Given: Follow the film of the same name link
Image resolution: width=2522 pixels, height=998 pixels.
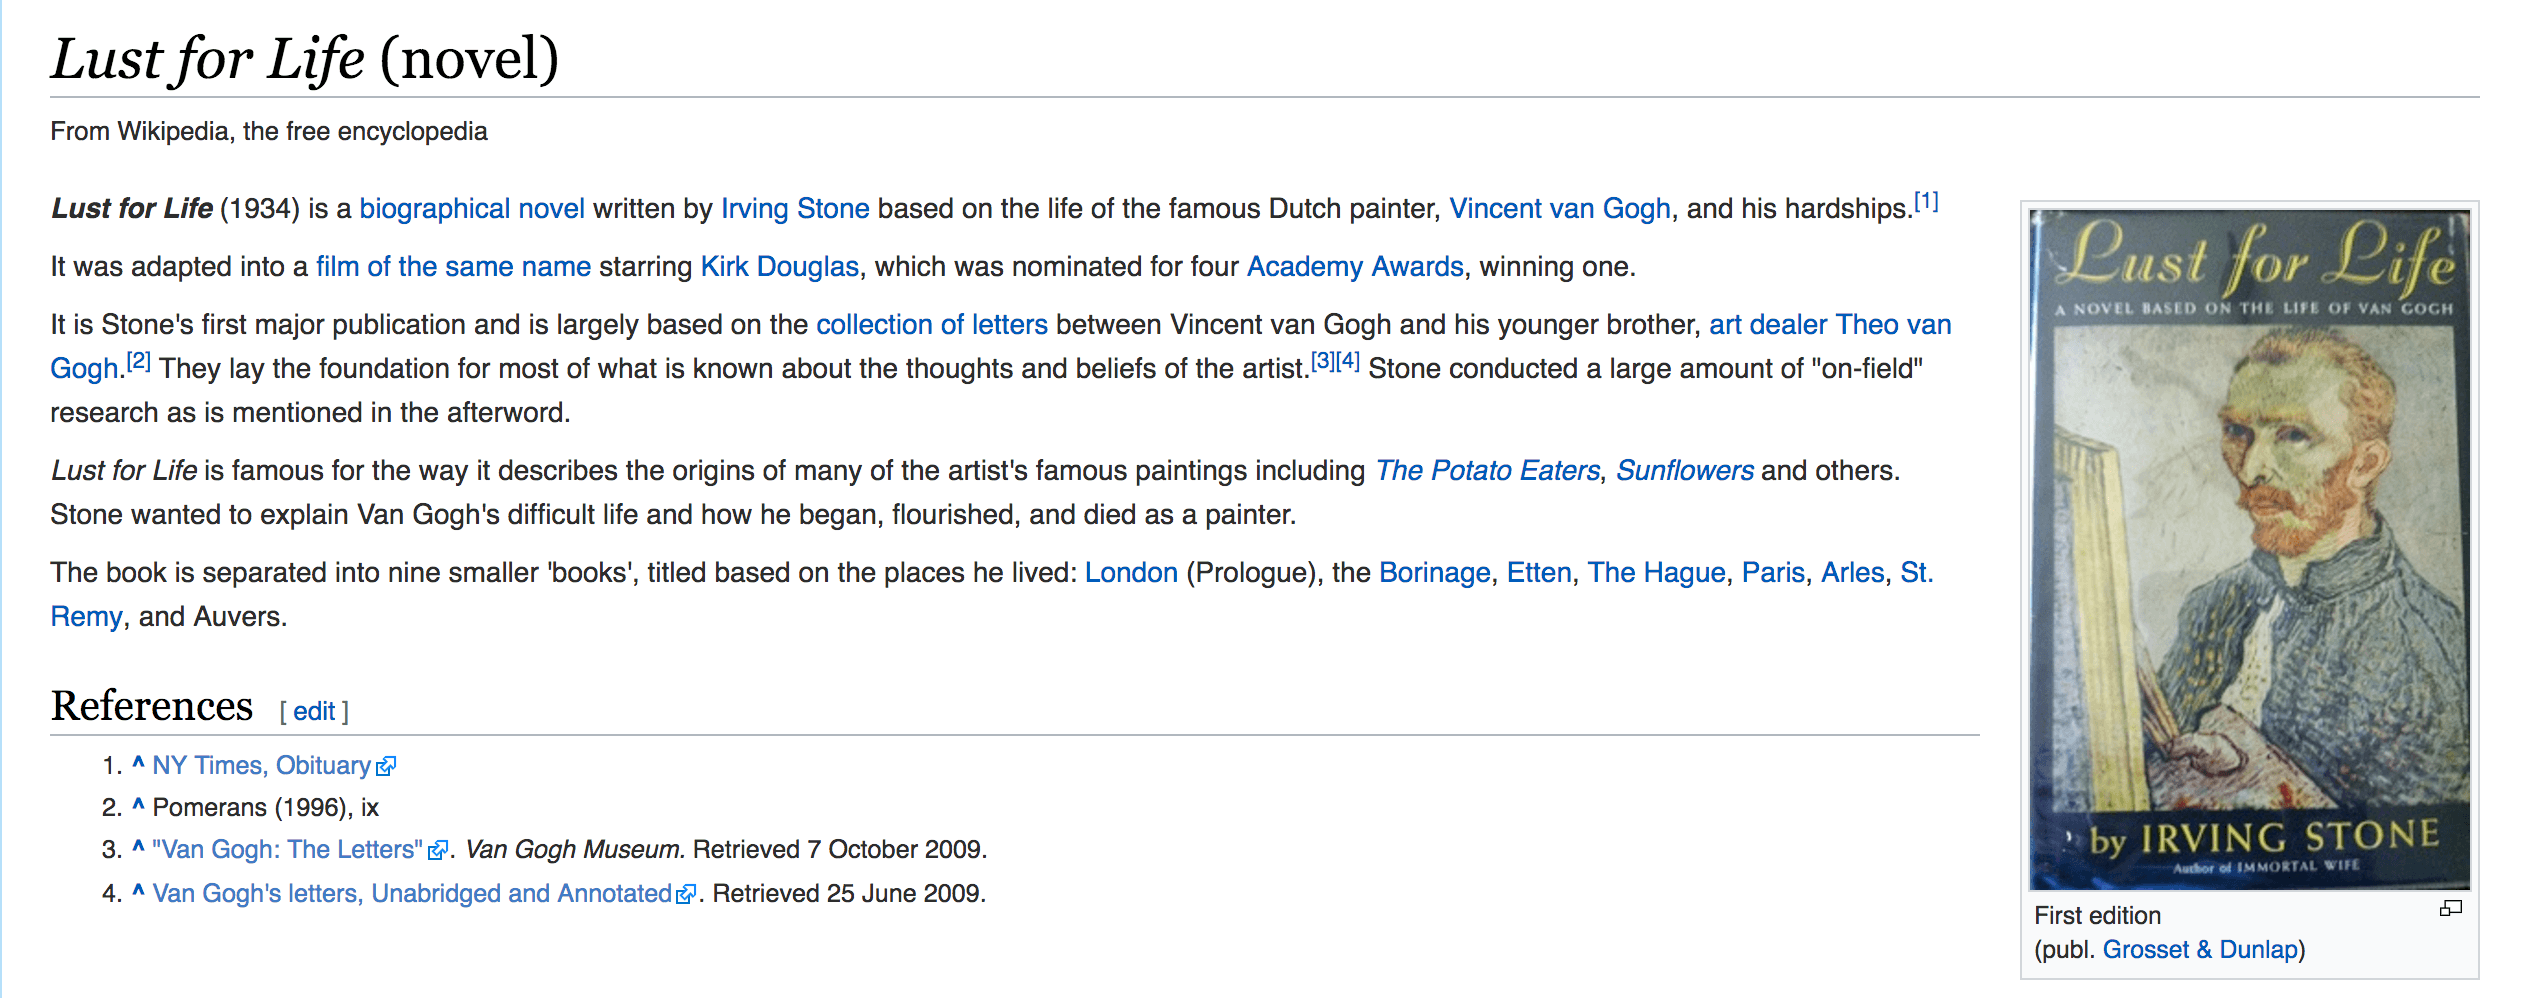Looking at the screenshot, I should (453, 266).
